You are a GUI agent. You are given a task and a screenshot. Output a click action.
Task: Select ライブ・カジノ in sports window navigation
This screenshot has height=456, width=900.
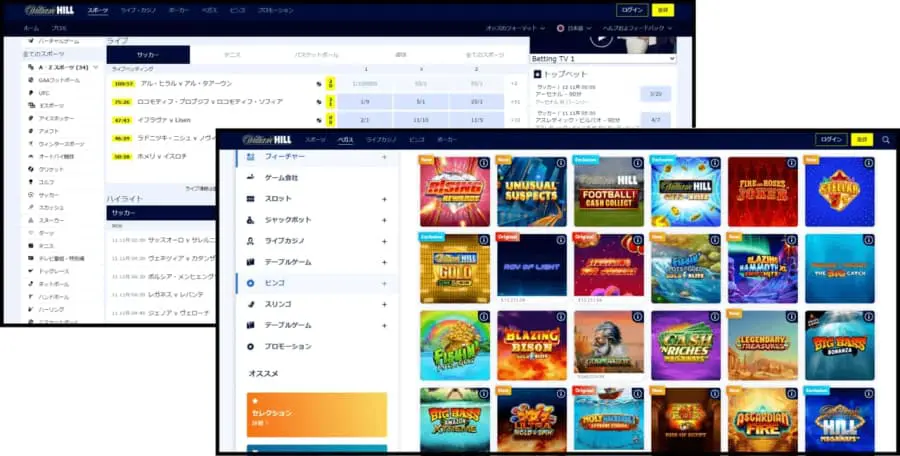(x=138, y=10)
